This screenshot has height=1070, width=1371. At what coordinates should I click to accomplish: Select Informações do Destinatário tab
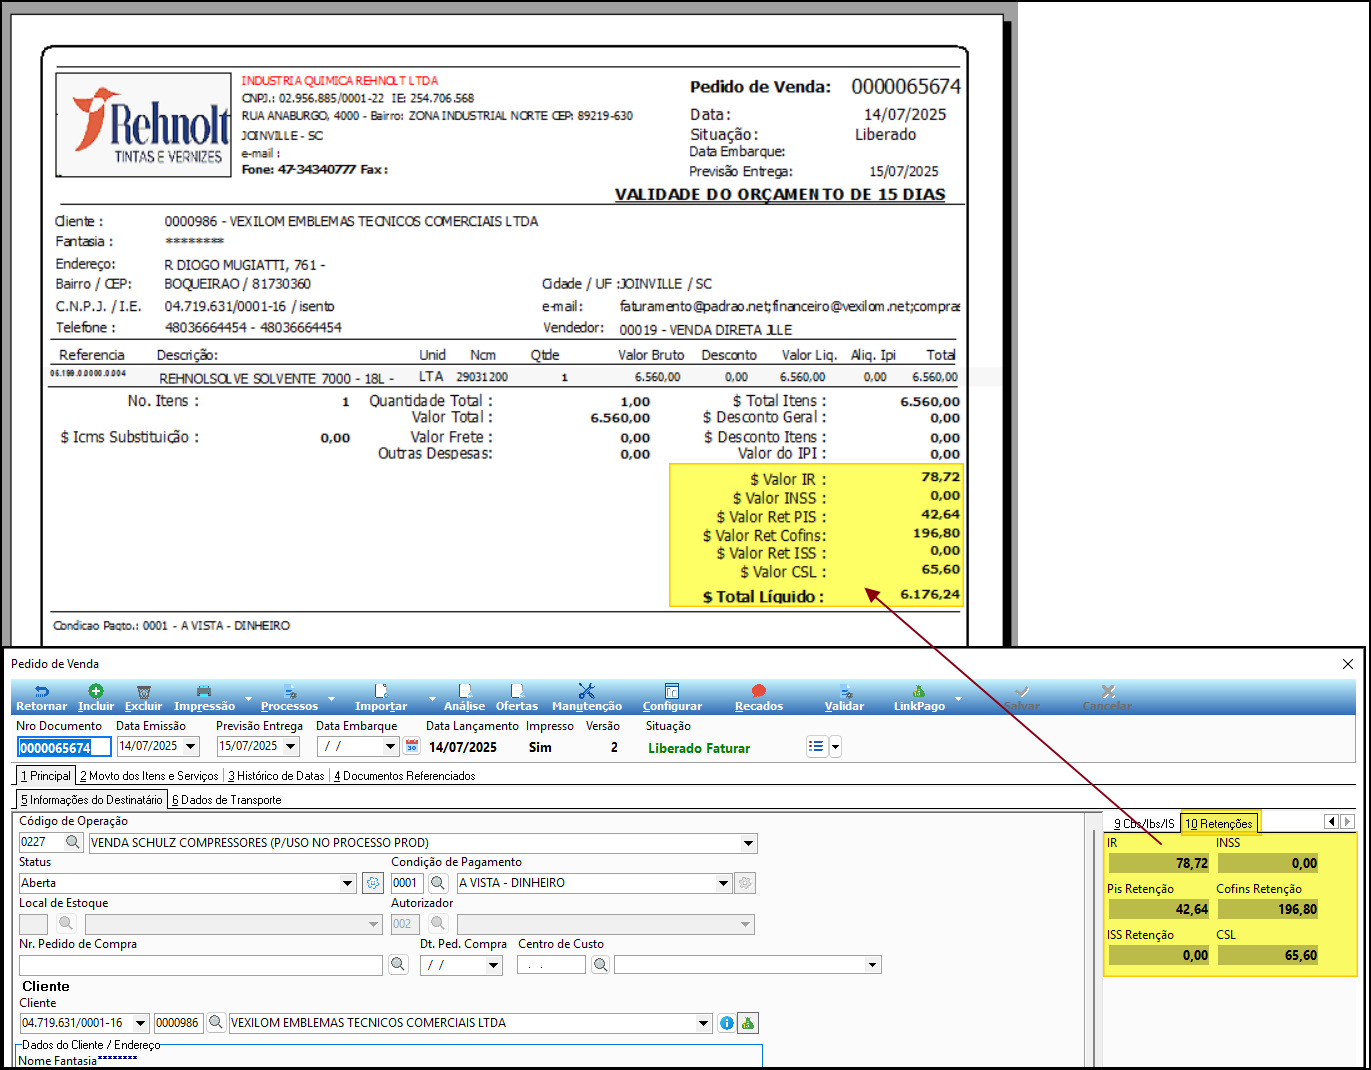point(91,800)
